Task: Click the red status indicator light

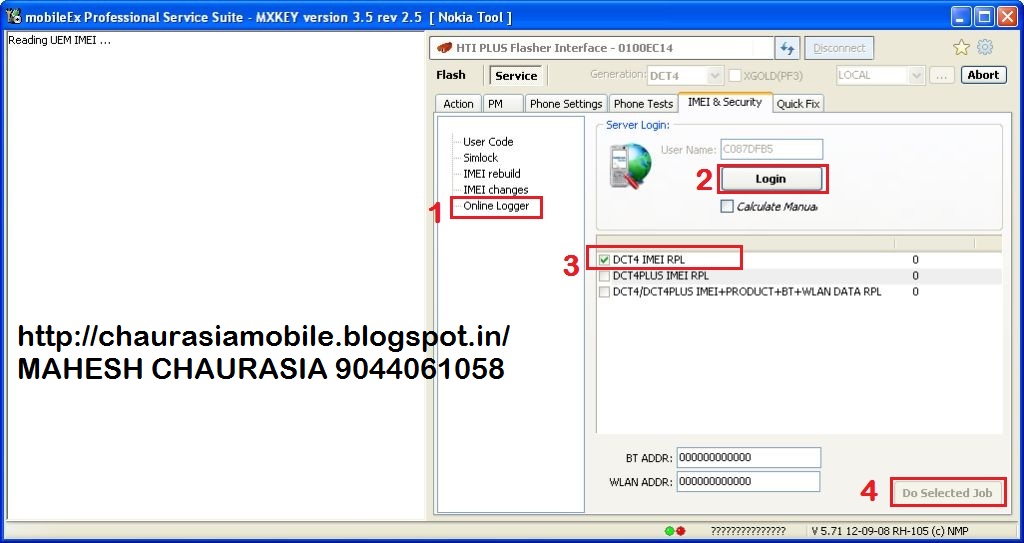Action: pyautogui.click(x=680, y=531)
